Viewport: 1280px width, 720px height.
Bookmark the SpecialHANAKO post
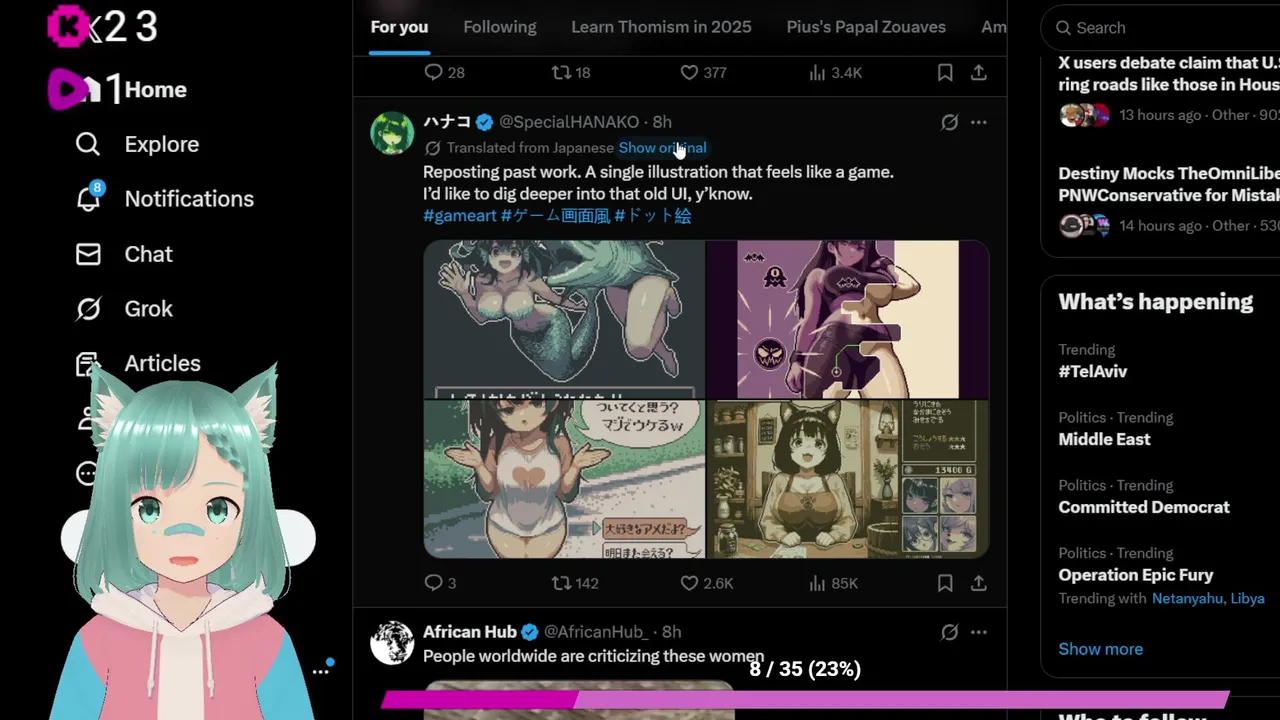point(945,582)
